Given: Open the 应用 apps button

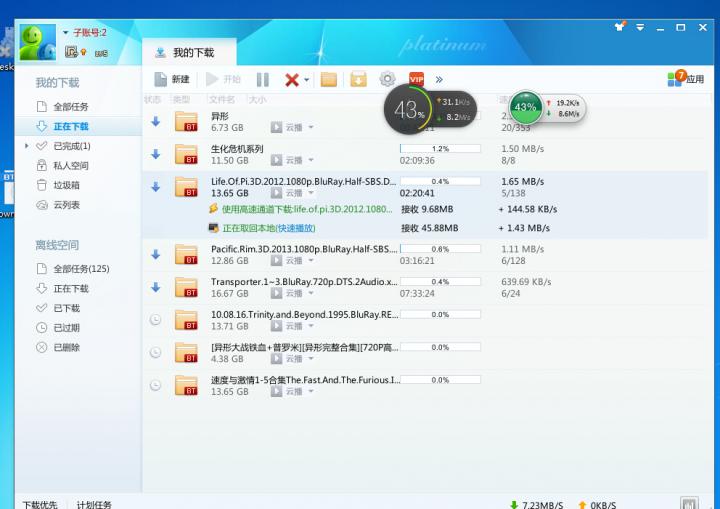Looking at the screenshot, I should (686, 79).
